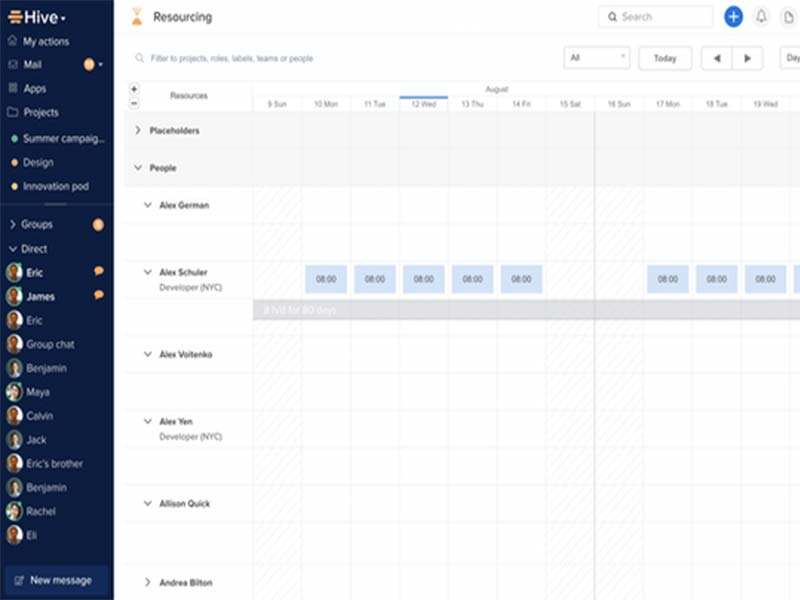Collapse the People section
Image resolution: width=800 pixels, height=600 pixels.
138,168
